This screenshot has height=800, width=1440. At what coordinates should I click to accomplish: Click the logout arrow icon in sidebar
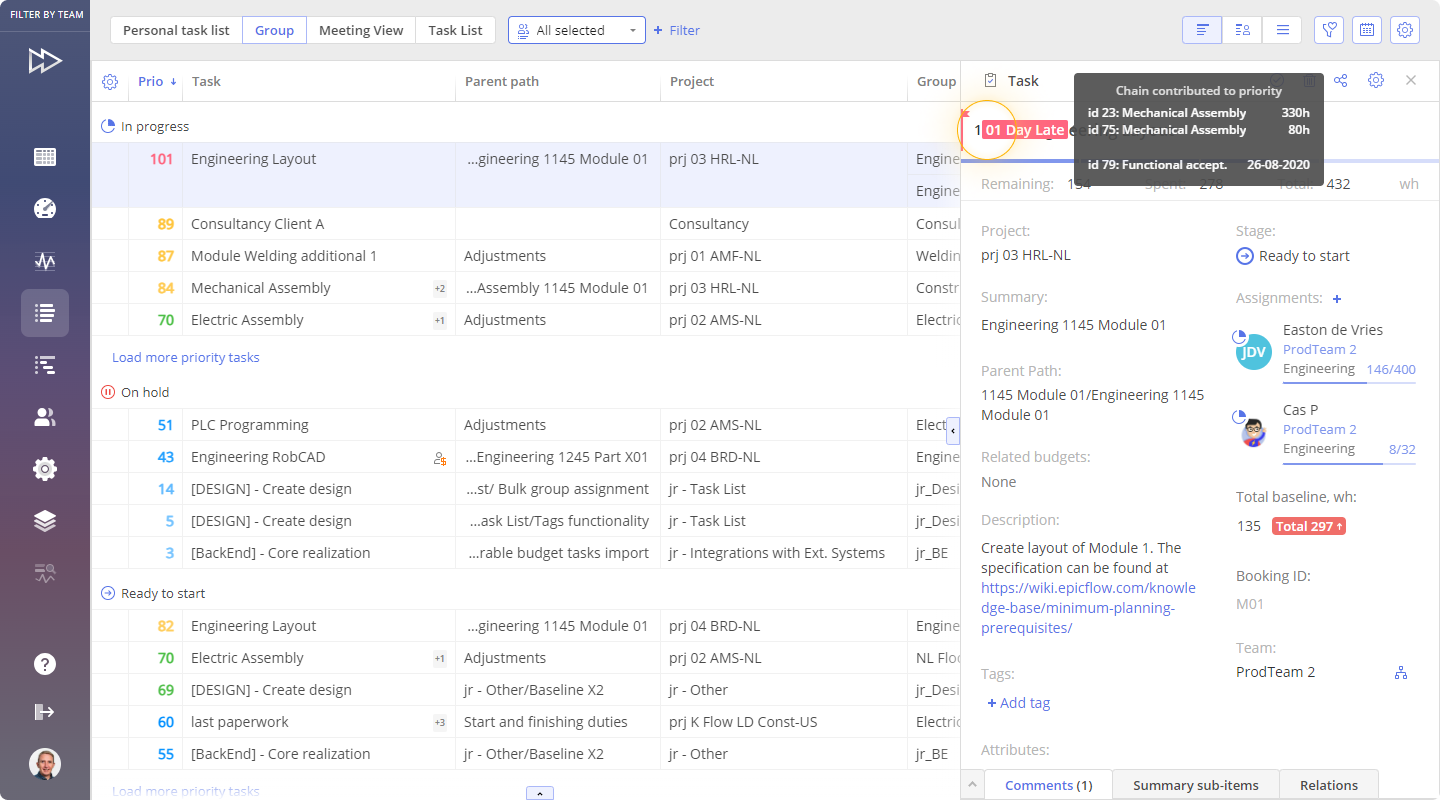45,712
